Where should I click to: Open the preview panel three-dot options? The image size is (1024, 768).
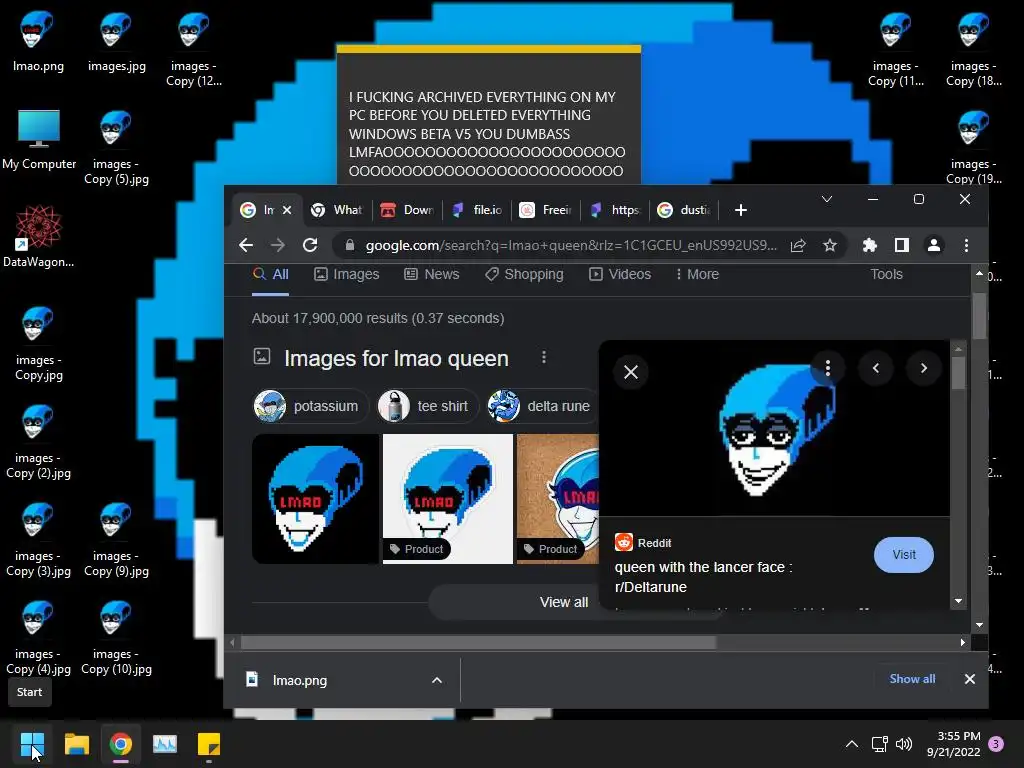click(x=827, y=368)
